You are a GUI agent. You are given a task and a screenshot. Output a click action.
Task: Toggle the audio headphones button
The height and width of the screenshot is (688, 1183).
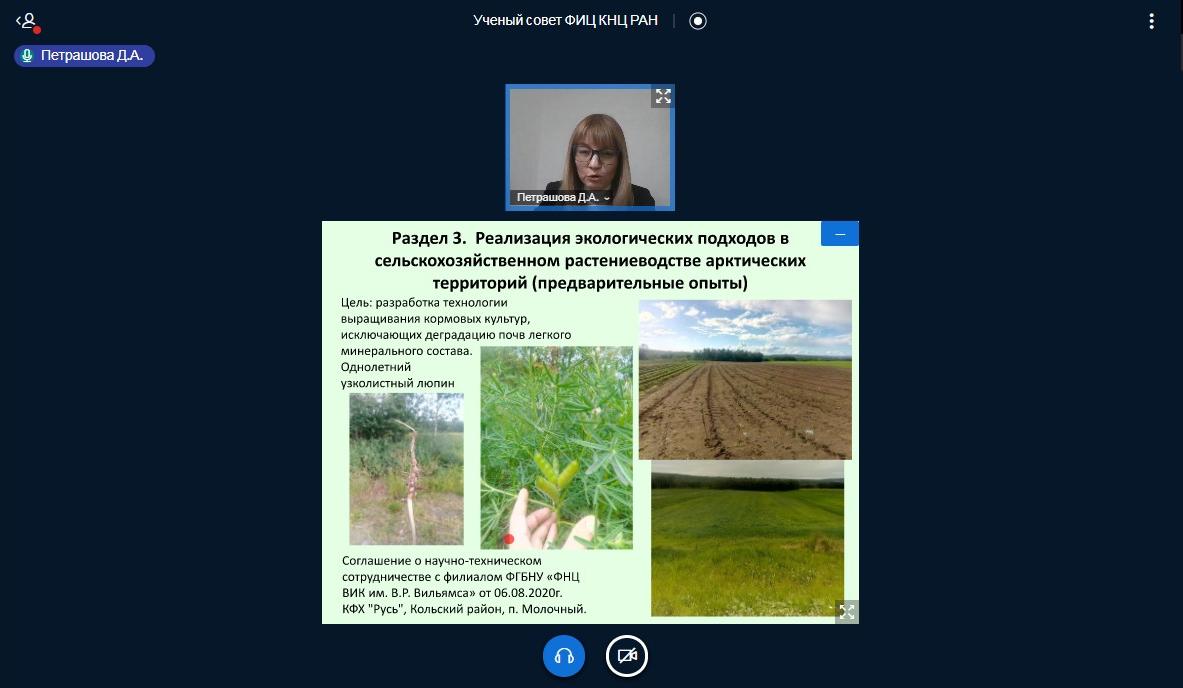564,656
